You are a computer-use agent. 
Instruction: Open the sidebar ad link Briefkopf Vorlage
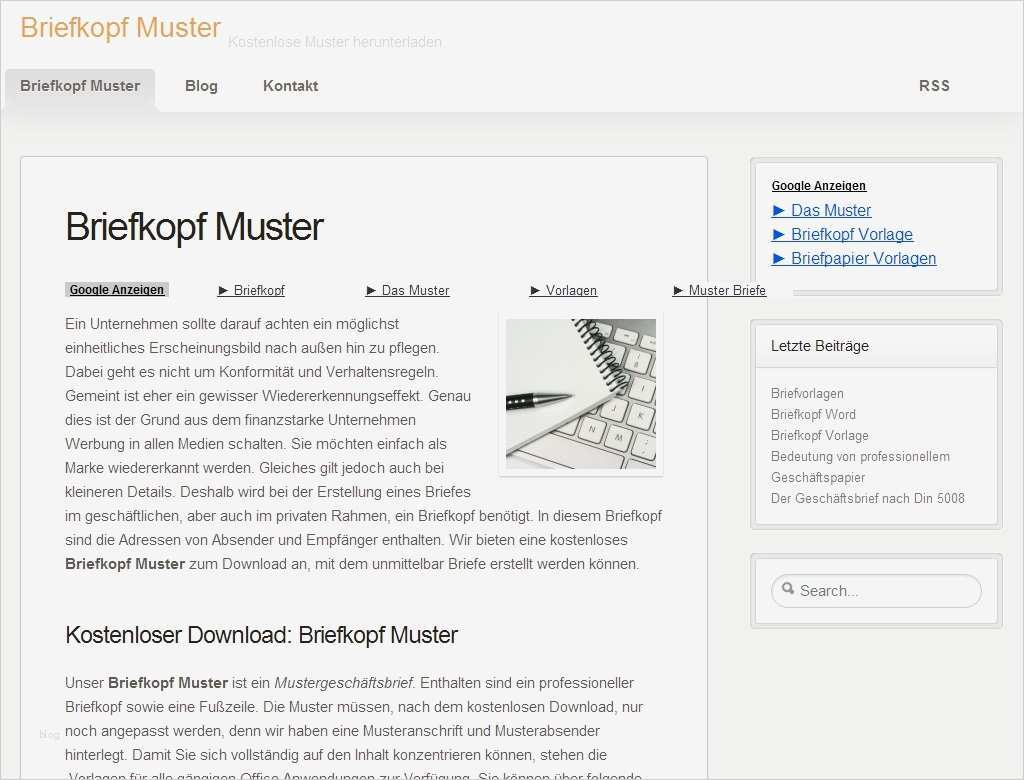pos(842,234)
